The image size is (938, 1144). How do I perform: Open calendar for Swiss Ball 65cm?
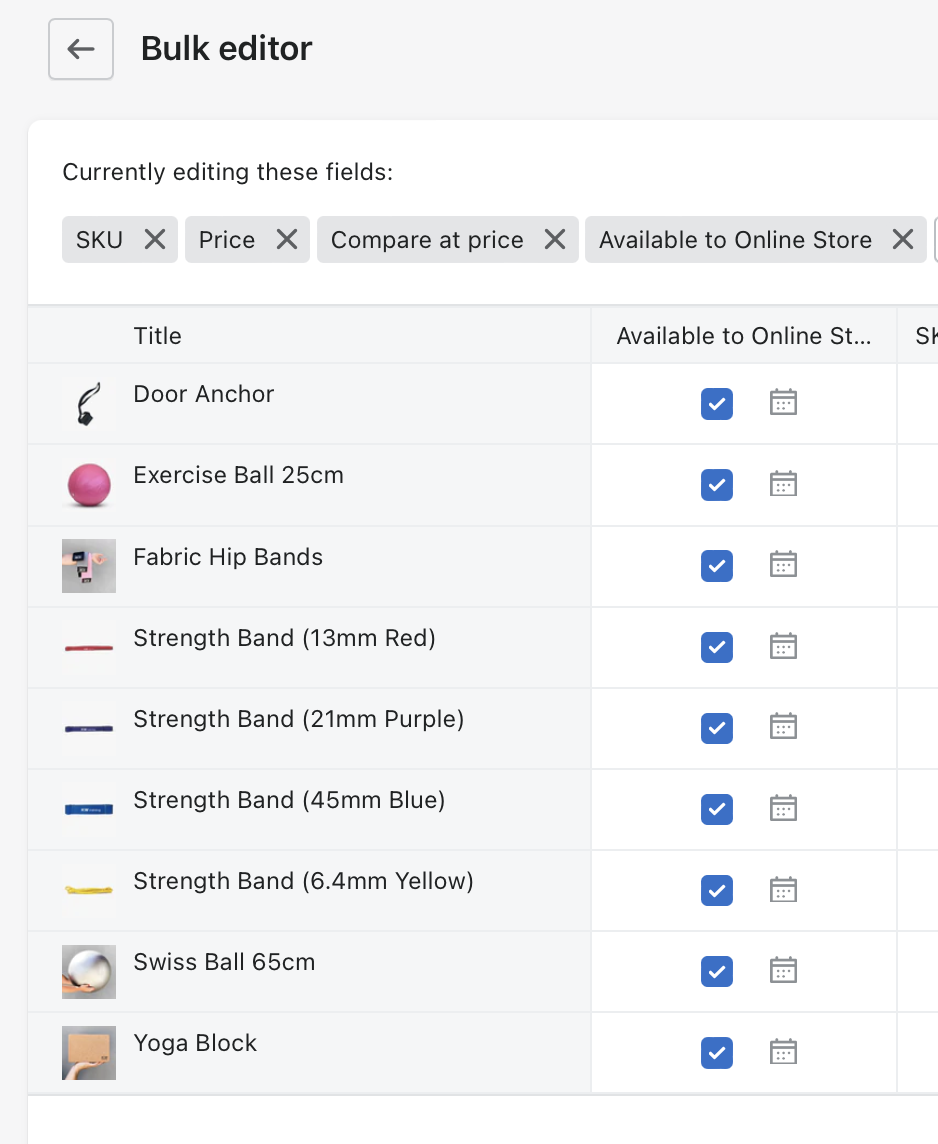(x=783, y=970)
